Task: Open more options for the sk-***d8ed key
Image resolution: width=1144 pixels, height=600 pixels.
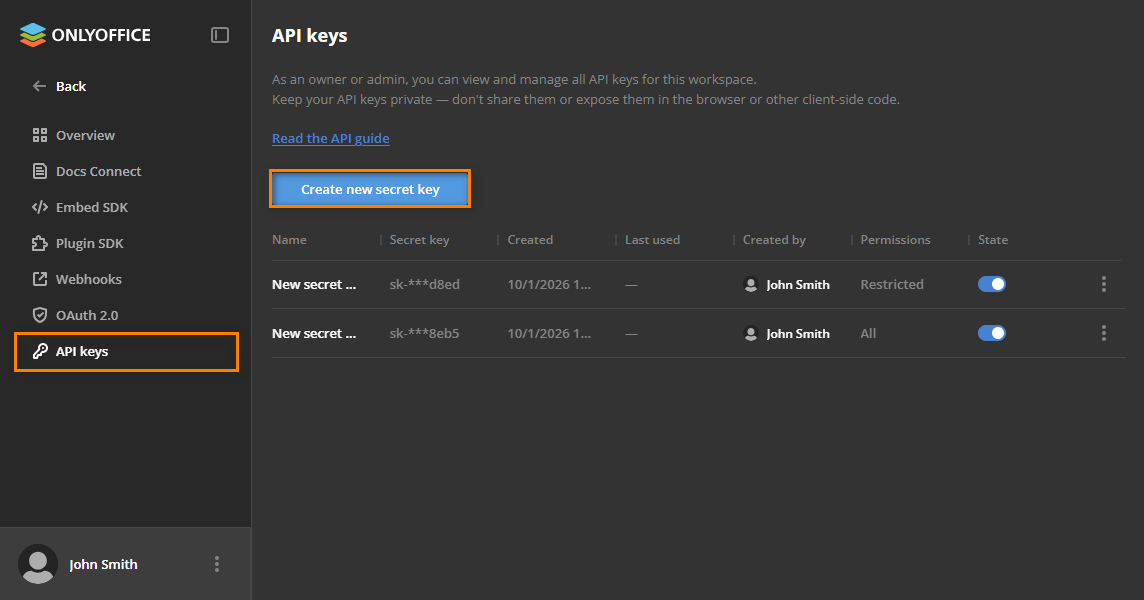Action: pos(1104,284)
